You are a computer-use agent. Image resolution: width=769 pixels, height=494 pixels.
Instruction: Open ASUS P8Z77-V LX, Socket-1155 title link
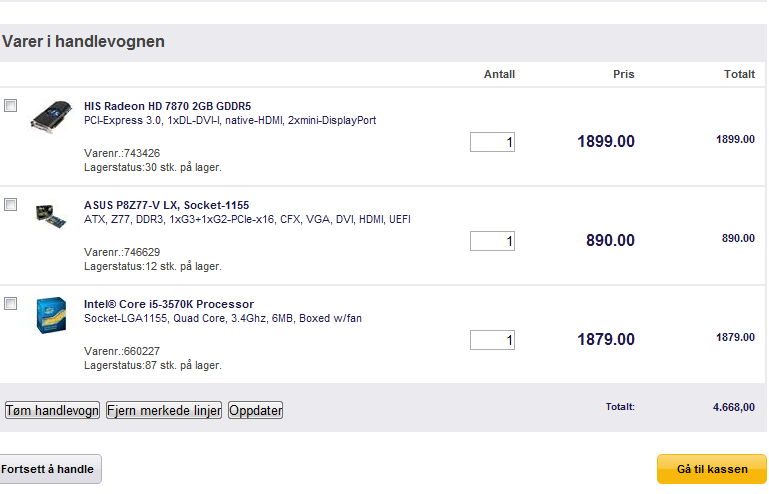[167, 205]
